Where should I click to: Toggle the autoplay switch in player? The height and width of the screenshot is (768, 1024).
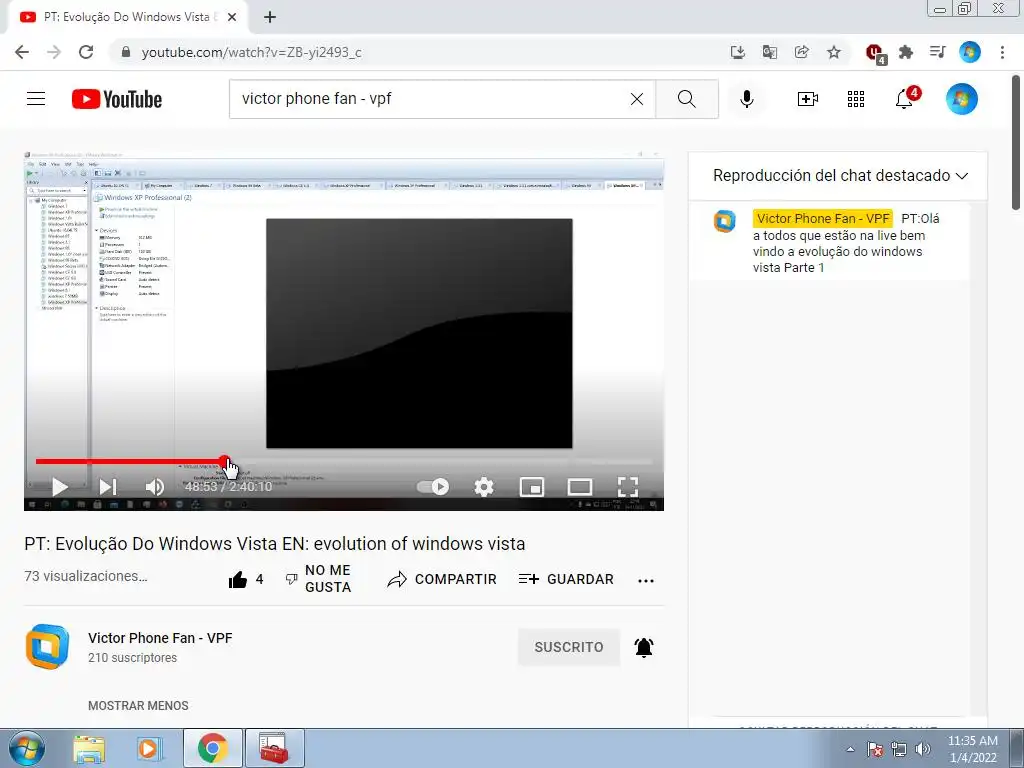point(433,487)
